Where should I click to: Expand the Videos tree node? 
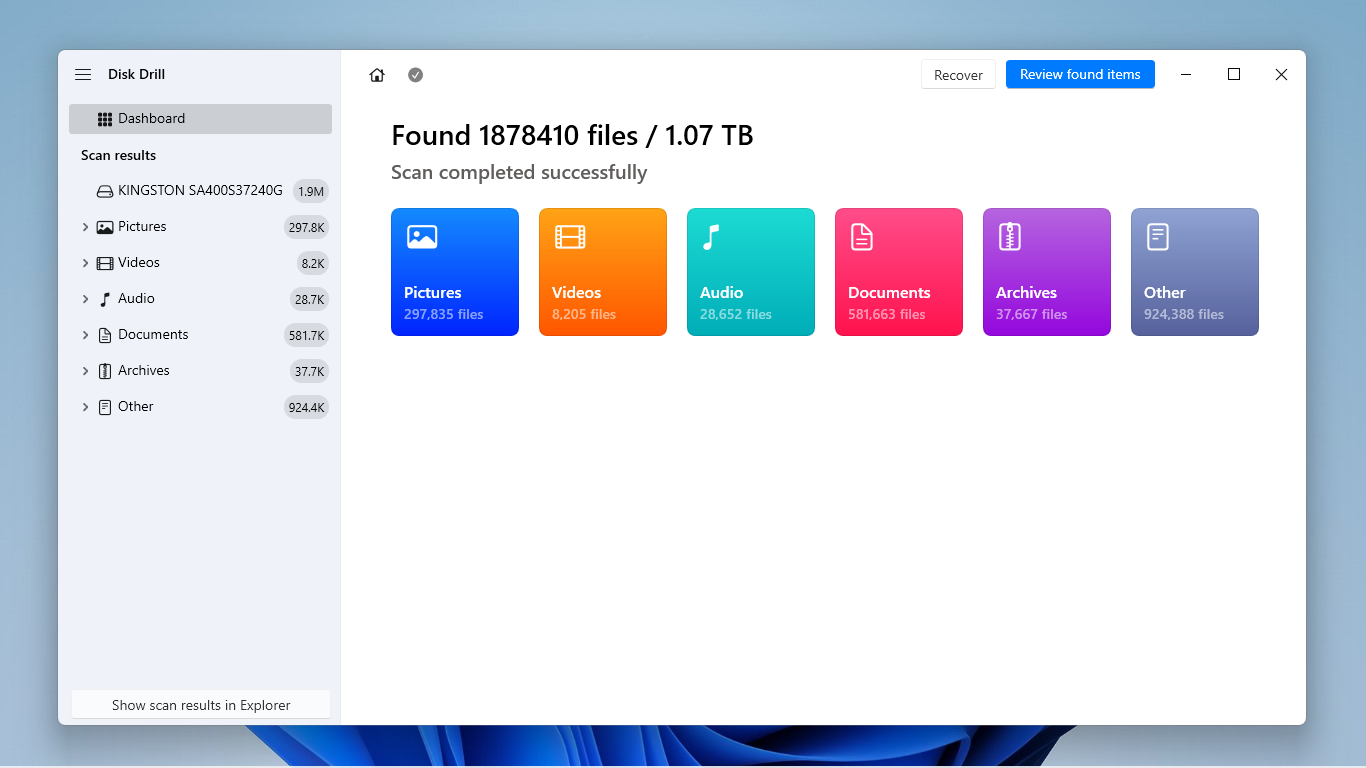[x=85, y=263]
